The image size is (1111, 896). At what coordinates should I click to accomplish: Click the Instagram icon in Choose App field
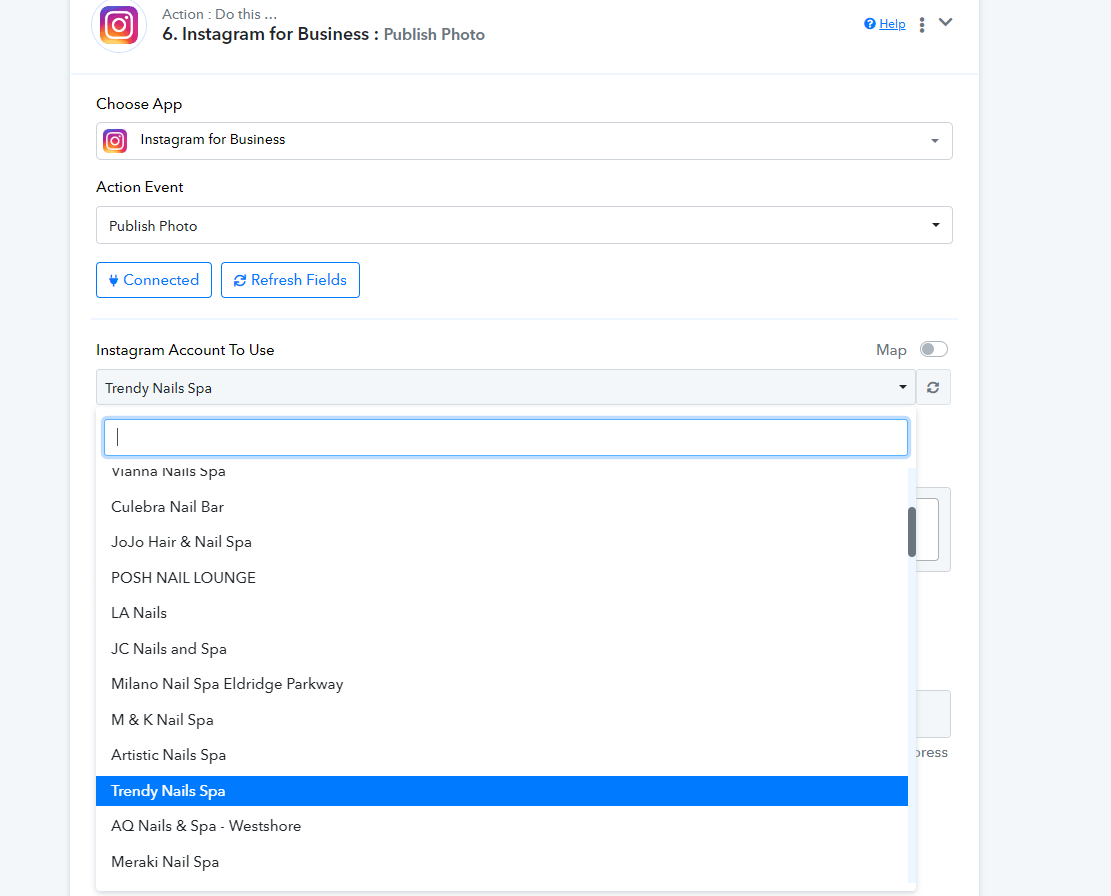tap(115, 141)
